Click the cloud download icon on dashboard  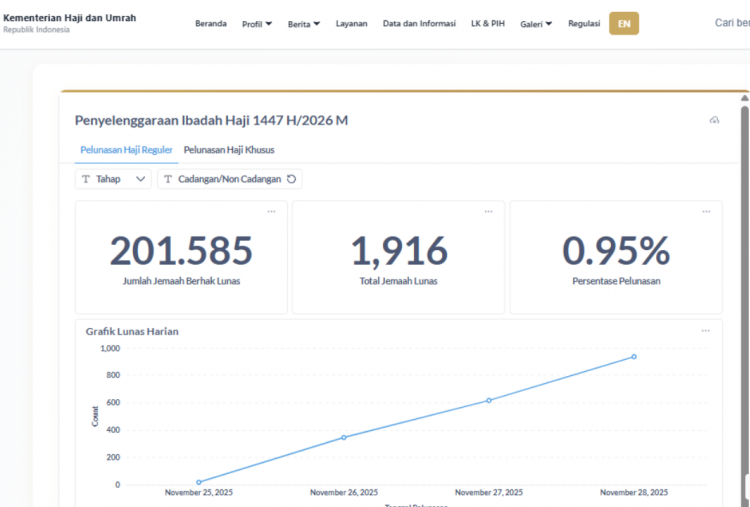coord(714,120)
